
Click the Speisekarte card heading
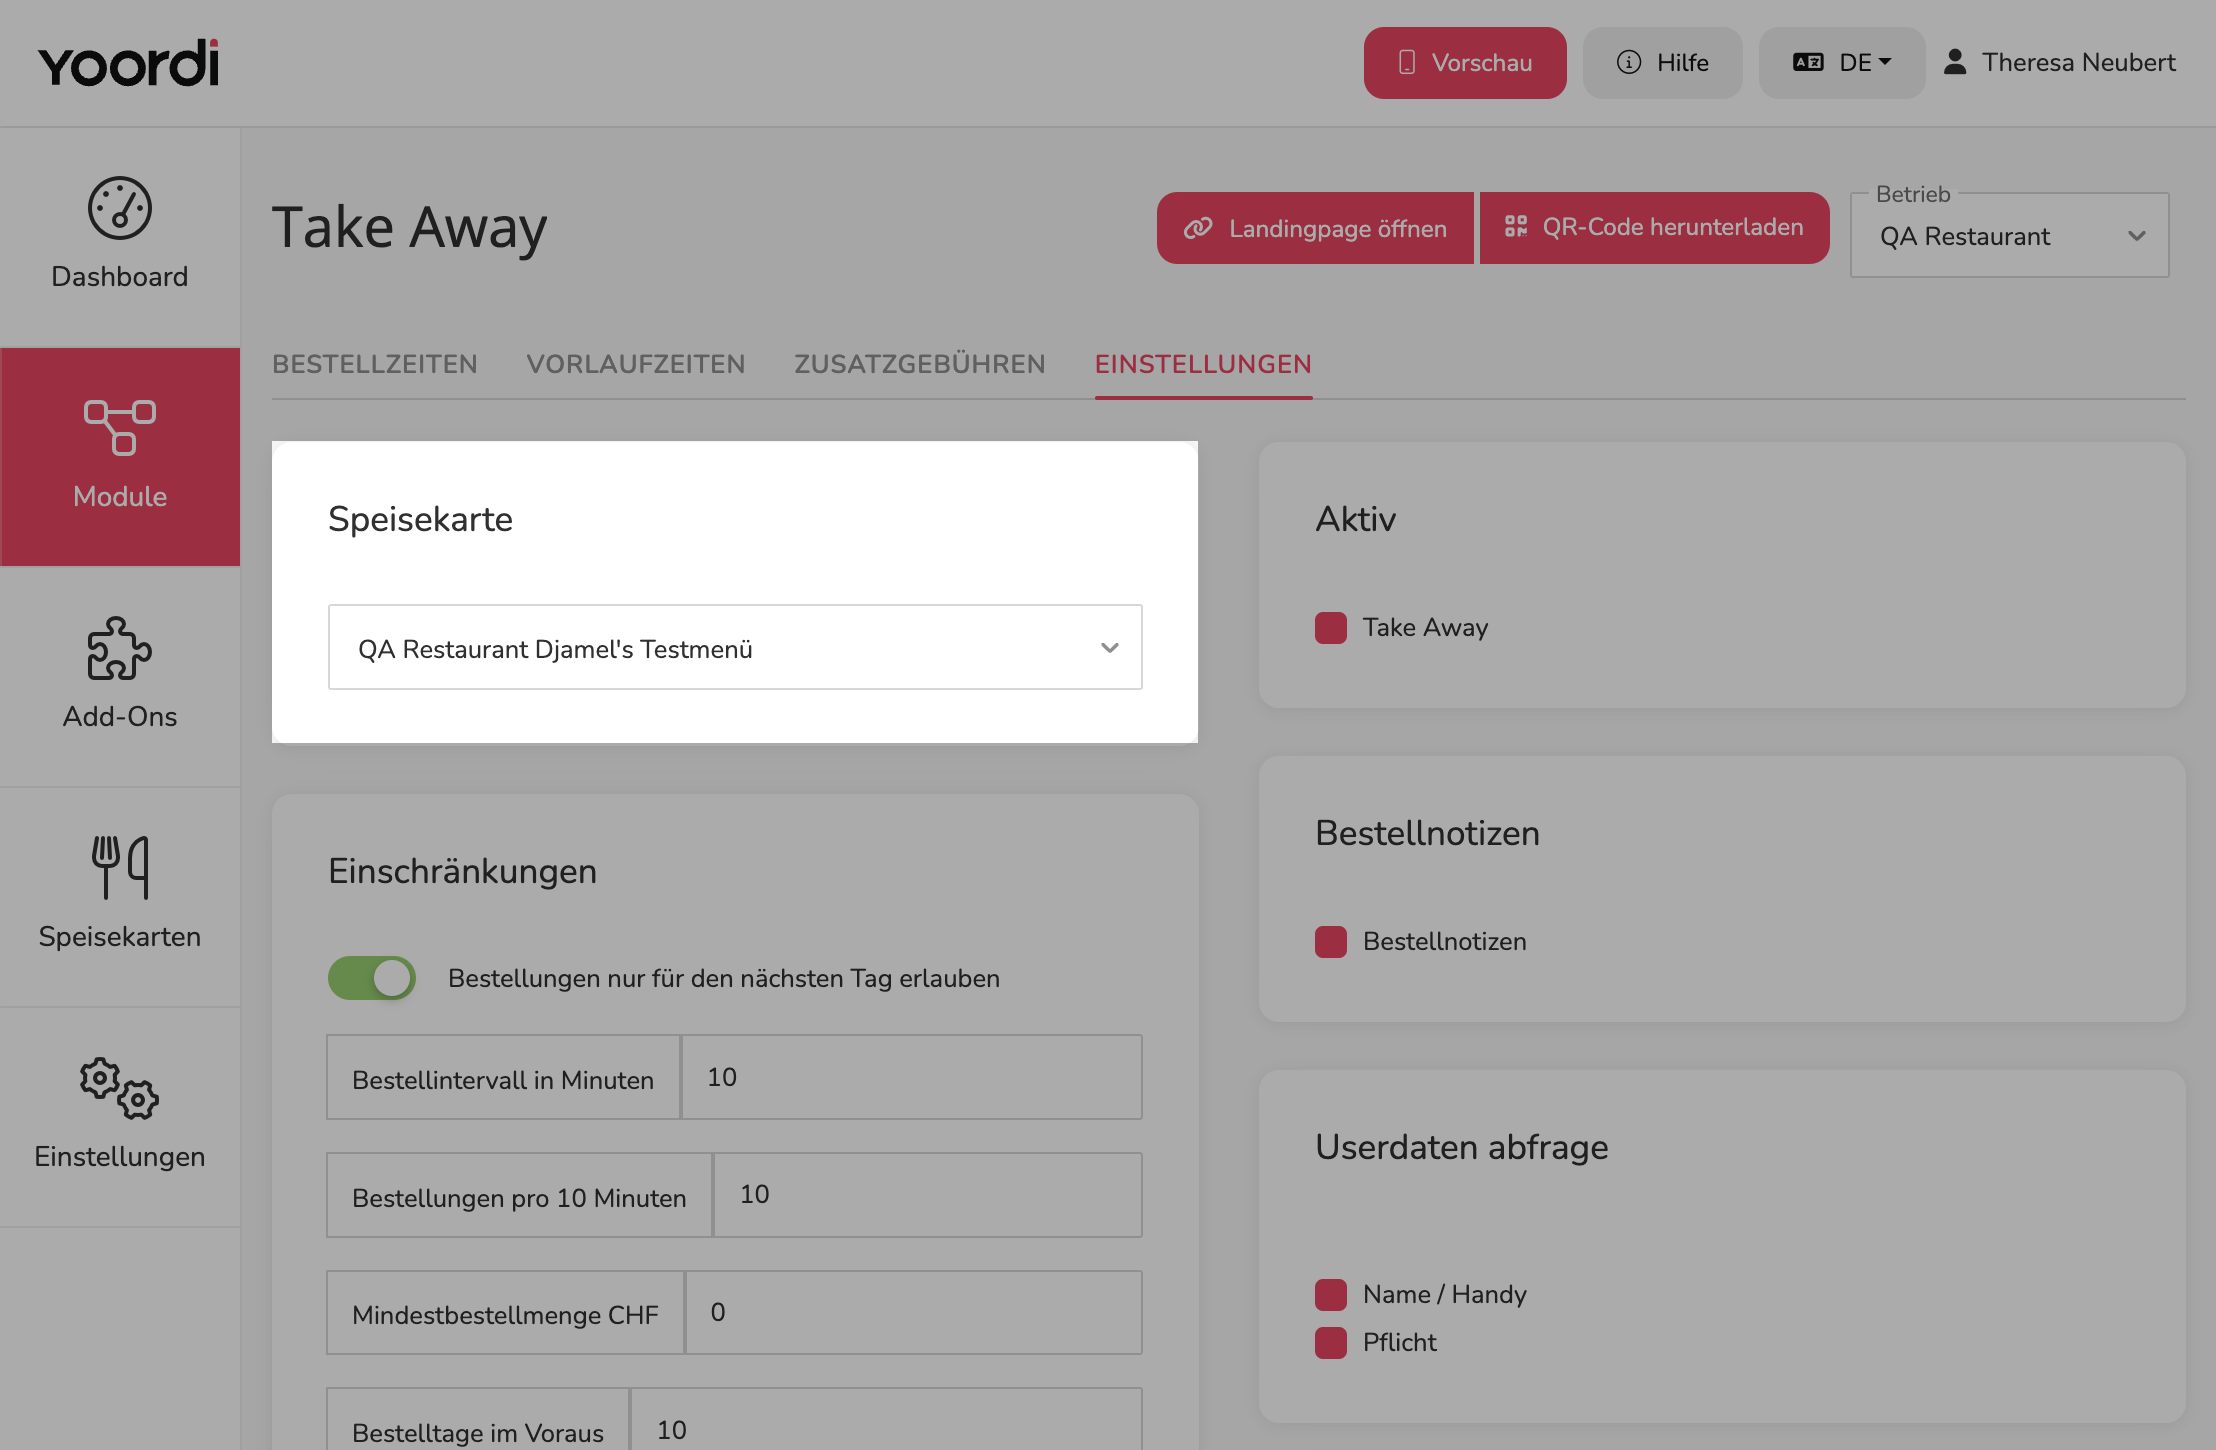(420, 519)
